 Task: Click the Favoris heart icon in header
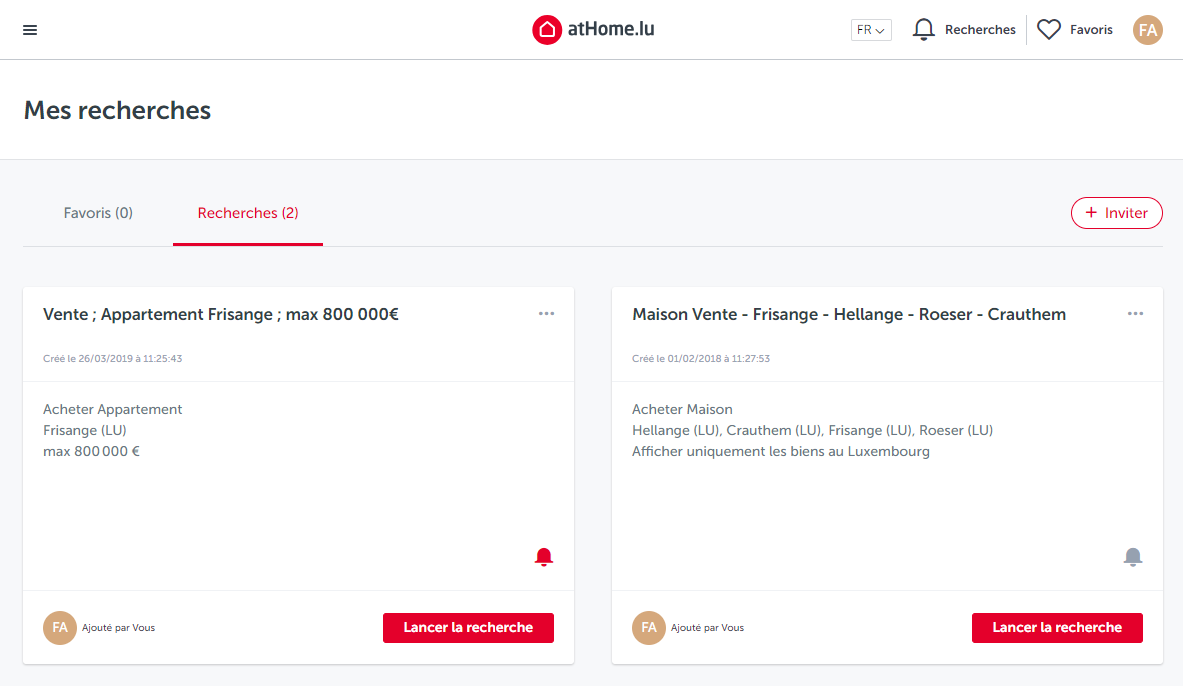1049,29
